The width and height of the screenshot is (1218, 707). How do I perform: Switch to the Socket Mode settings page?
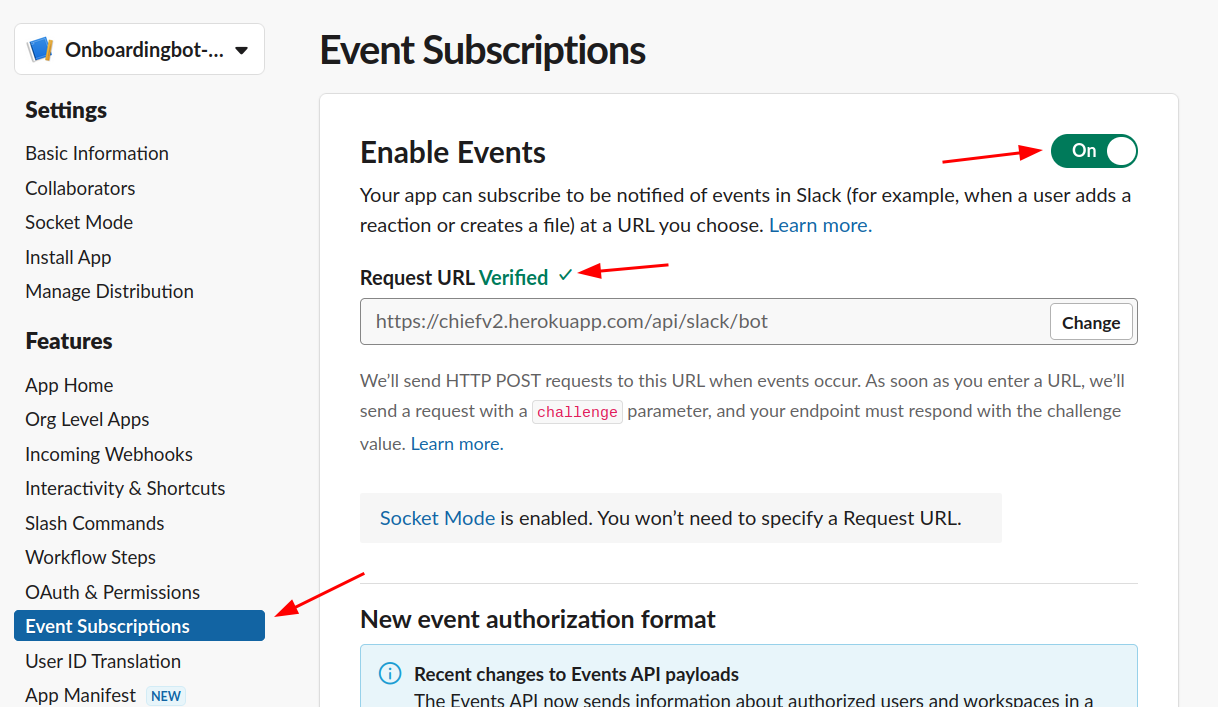78,222
